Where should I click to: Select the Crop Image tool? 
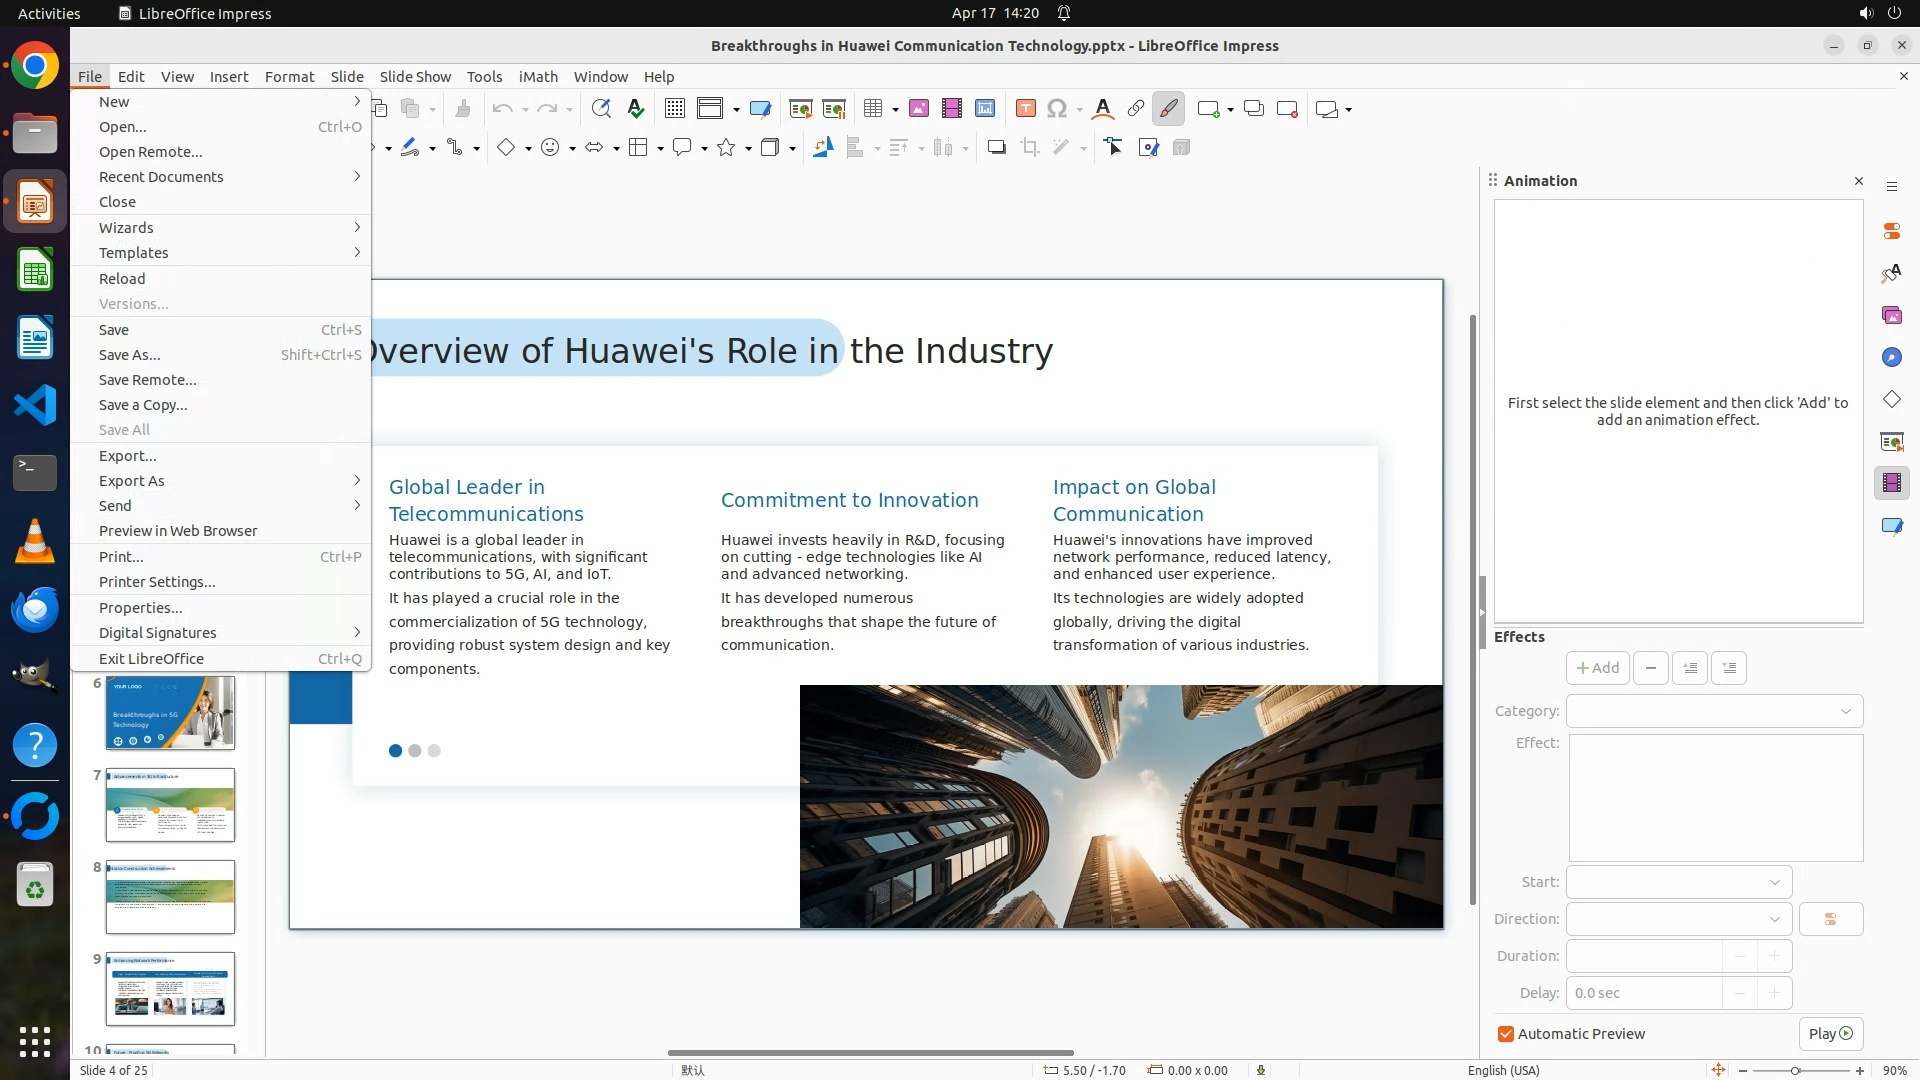click(1029, 148)
